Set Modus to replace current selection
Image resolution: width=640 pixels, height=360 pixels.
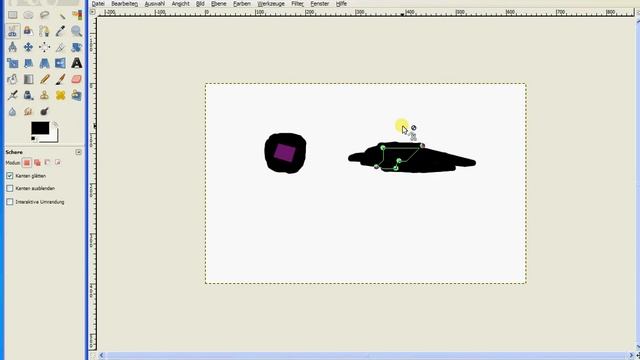click(x=27, y=163)
